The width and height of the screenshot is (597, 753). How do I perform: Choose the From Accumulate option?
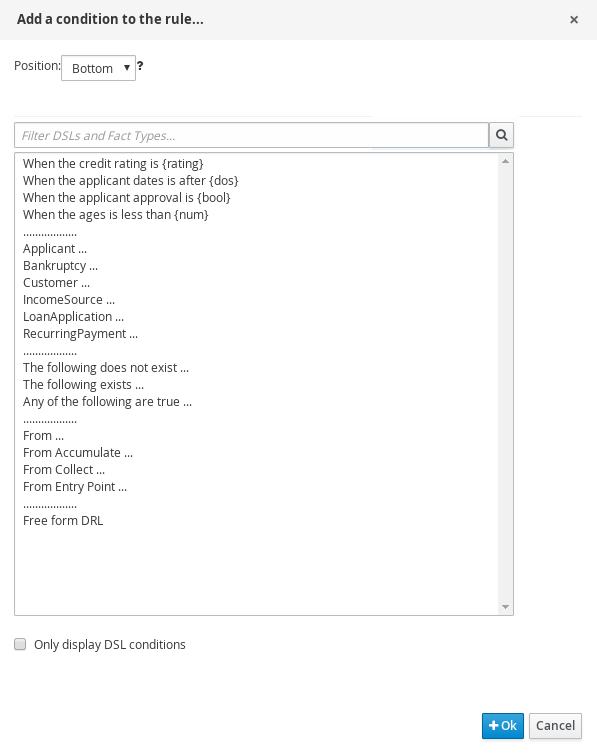click(x=78, y=453)
